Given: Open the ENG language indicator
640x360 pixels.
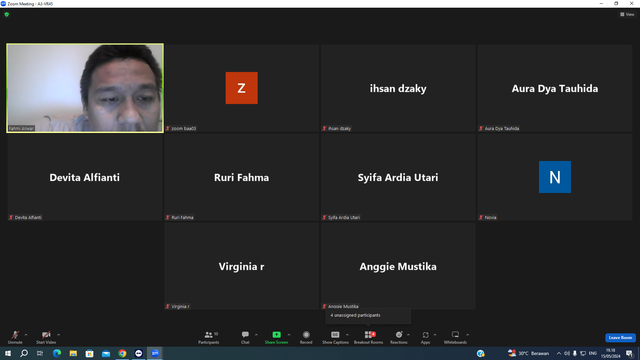Looking at the screenshot, I should tap(593, 353).
